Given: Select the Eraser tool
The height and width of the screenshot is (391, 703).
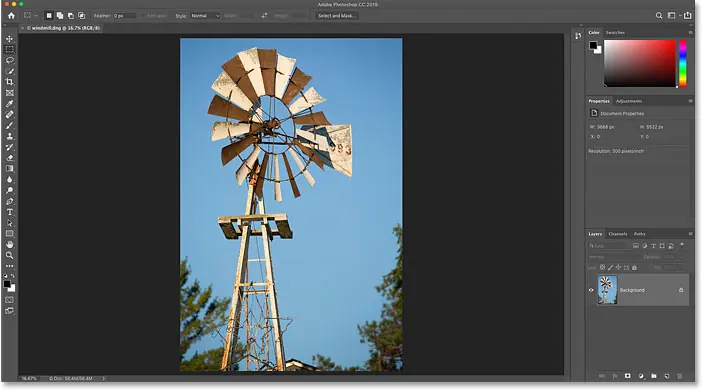Looking at the screenshot, I should coord(9,158).
